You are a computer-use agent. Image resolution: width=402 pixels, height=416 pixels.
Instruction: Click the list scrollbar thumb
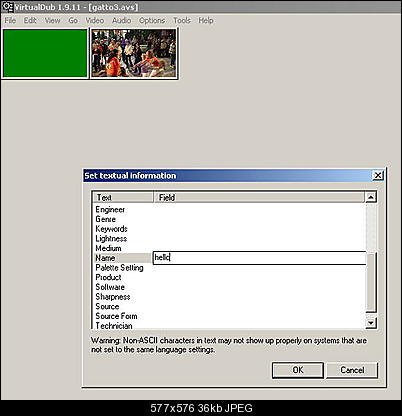click(371, 282)
